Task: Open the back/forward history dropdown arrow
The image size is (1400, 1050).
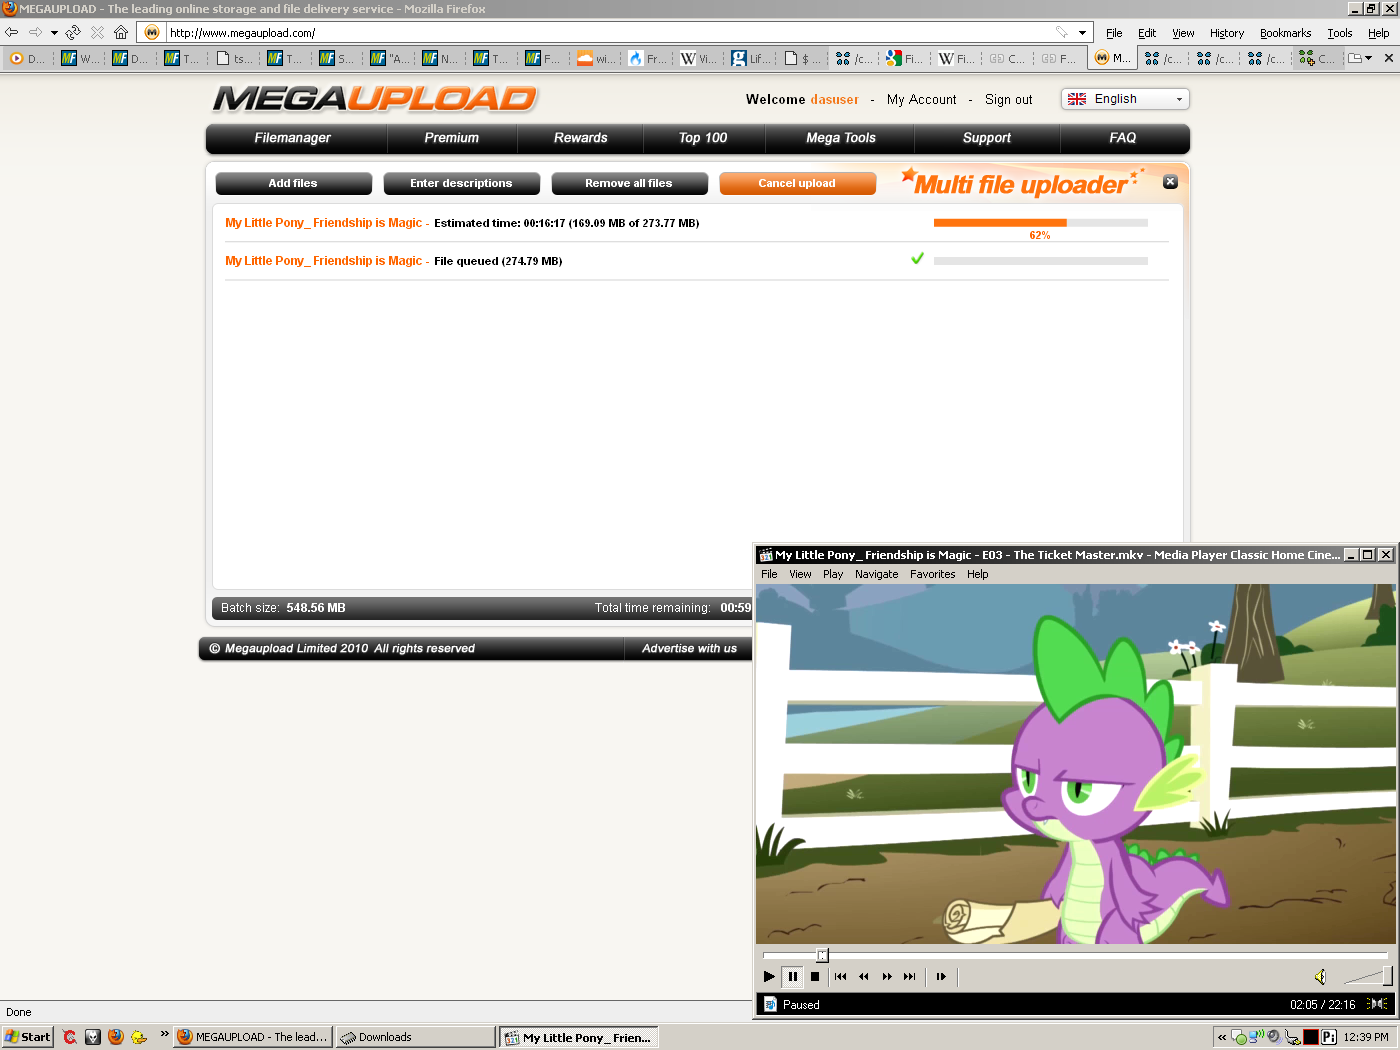Action: 54,33
